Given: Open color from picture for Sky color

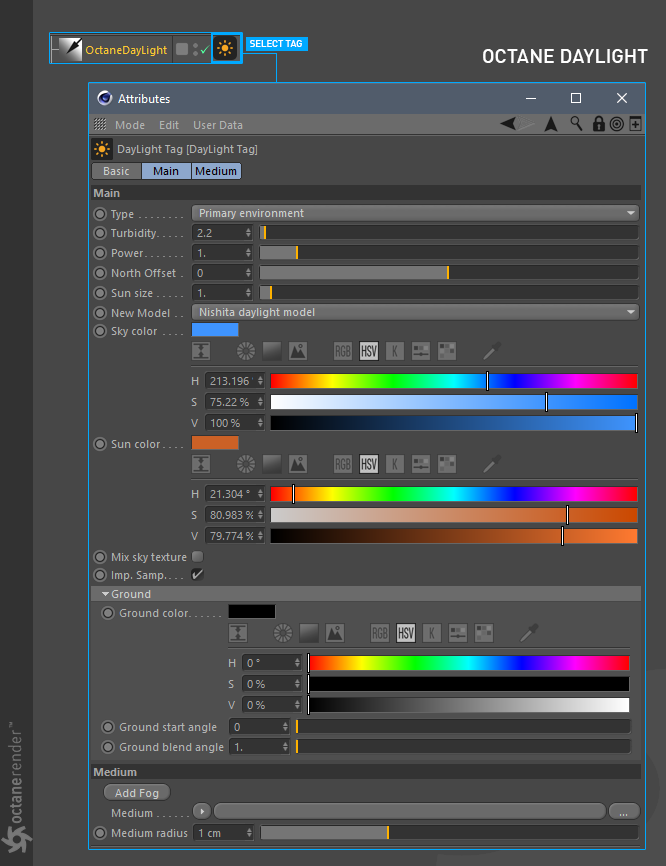Looking at the screenshot, I should 298,351.
